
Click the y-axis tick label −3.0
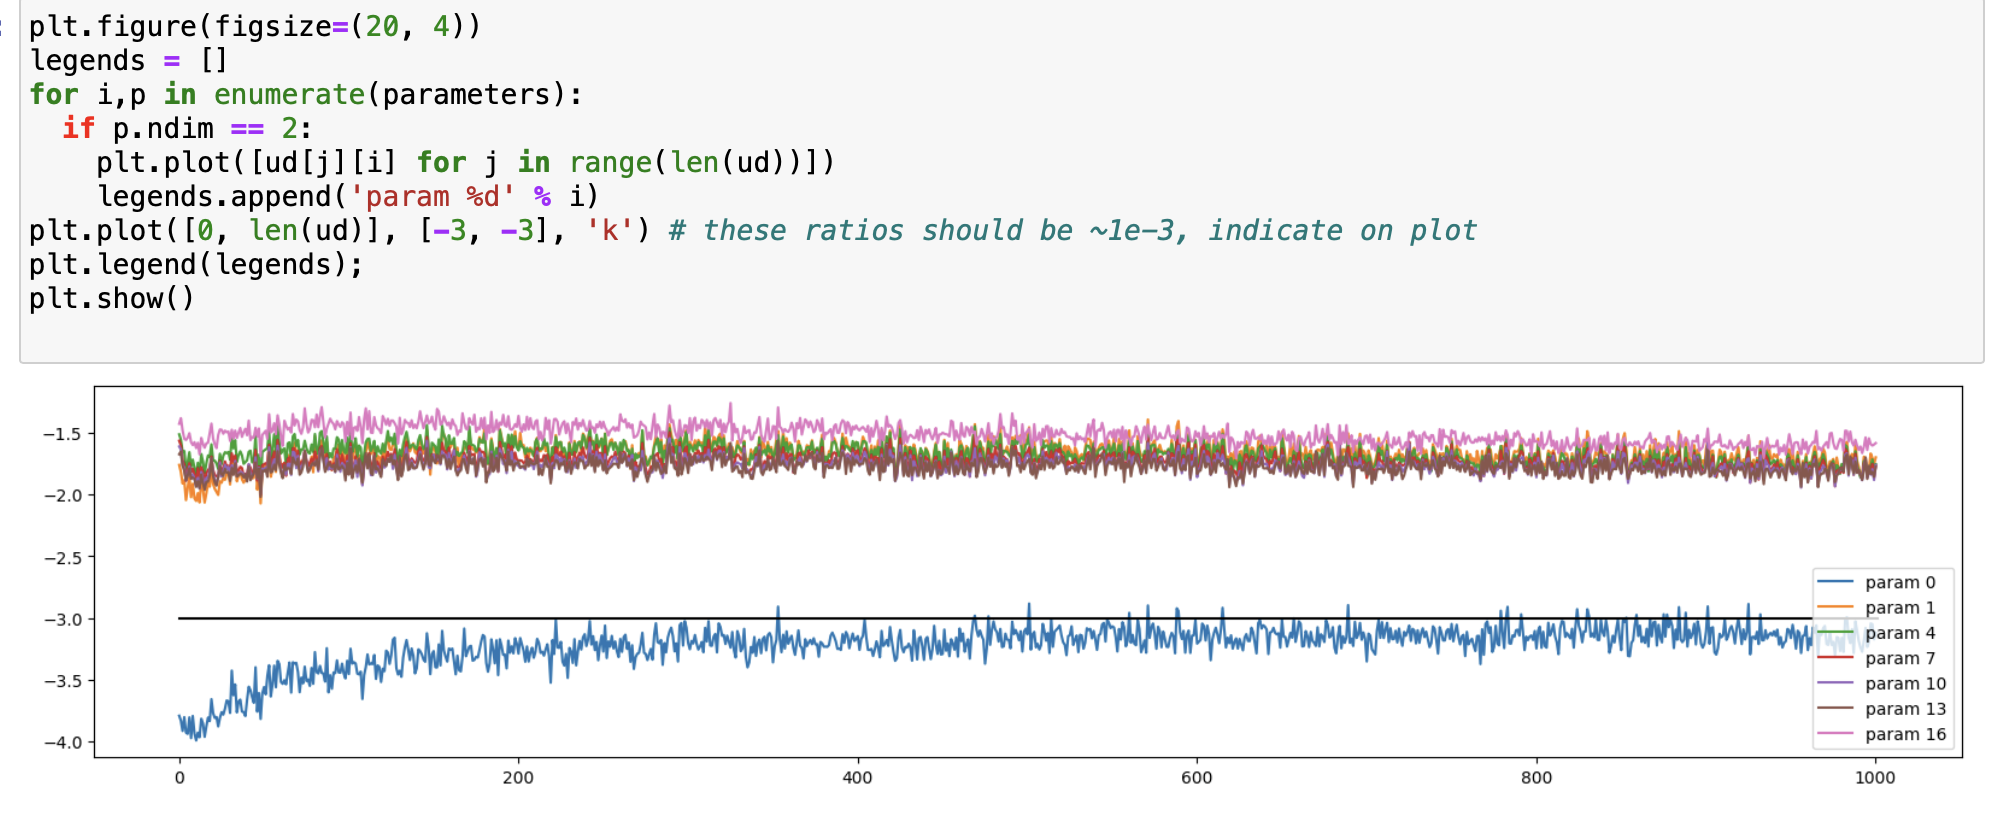point(62,619)
